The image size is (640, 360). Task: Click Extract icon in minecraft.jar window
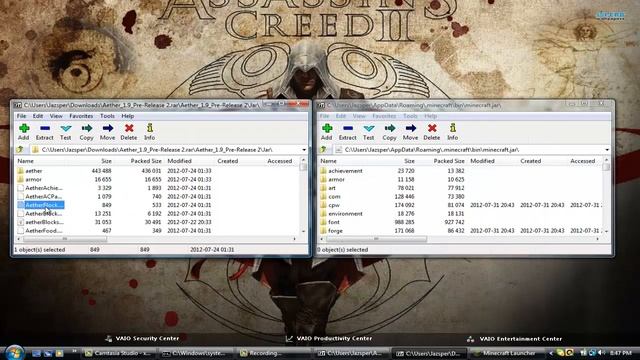click(347, 132)
